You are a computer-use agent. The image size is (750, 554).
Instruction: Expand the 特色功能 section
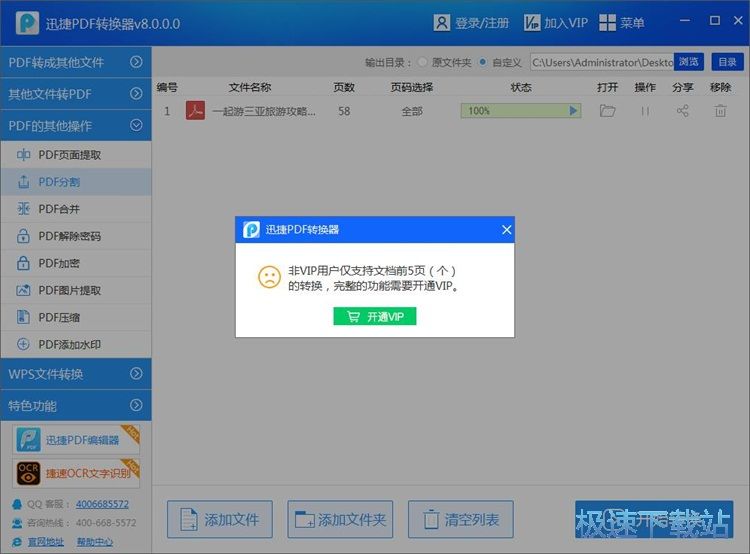76,406
